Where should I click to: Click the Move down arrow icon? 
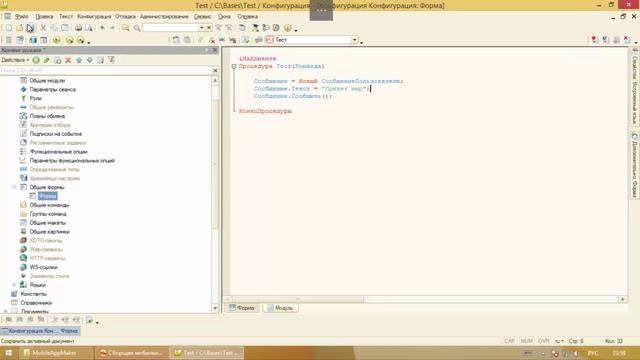coord(89,60)
